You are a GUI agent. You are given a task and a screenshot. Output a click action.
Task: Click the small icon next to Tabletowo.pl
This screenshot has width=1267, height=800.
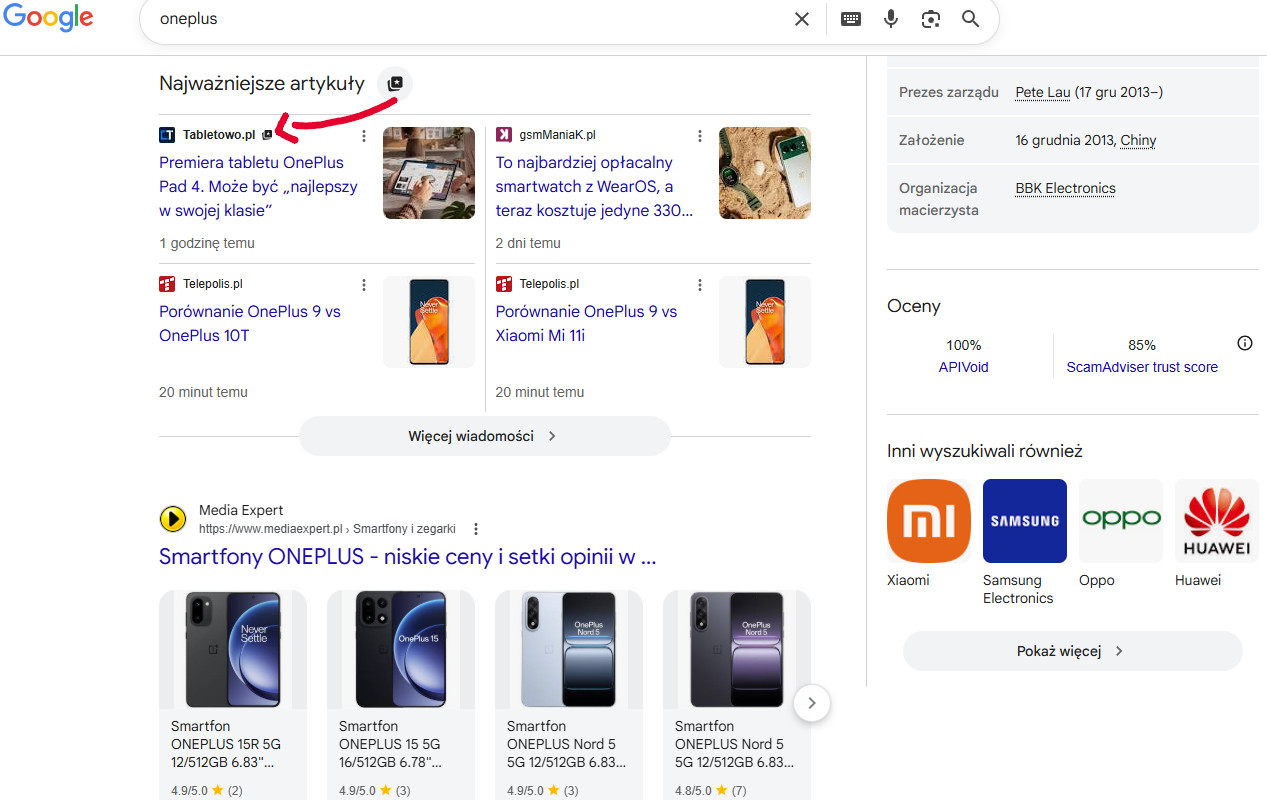click(267, 135)
